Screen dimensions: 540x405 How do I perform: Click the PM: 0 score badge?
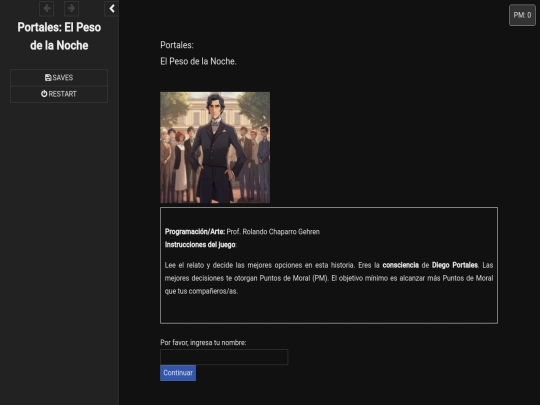(522, 15)
